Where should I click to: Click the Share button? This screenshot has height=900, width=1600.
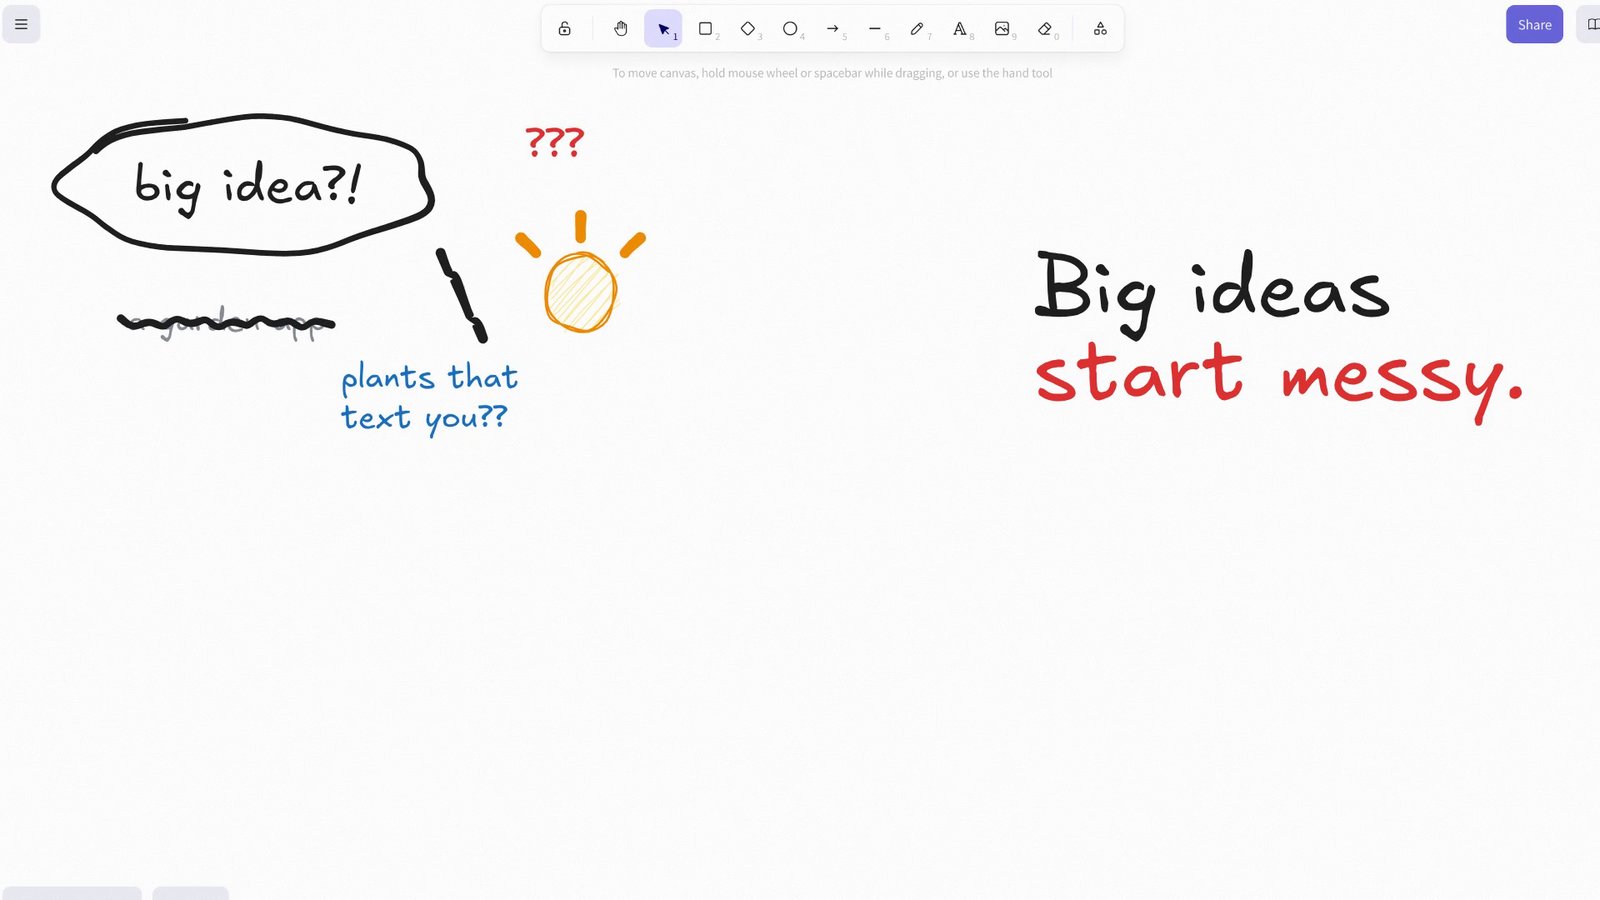pyautogui.click(x=1534, y=25)
